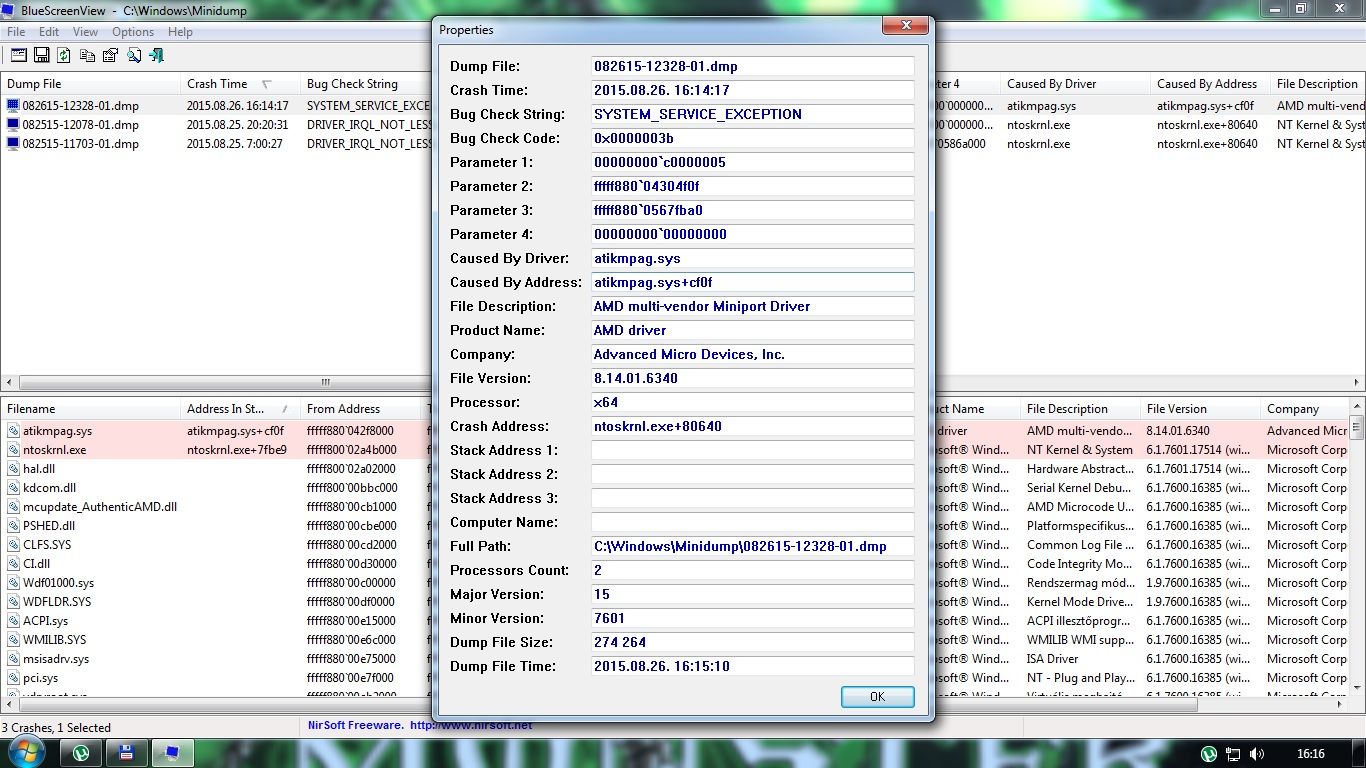
Task: Click the floppy disk taskbar app
Action: (127, 753)
